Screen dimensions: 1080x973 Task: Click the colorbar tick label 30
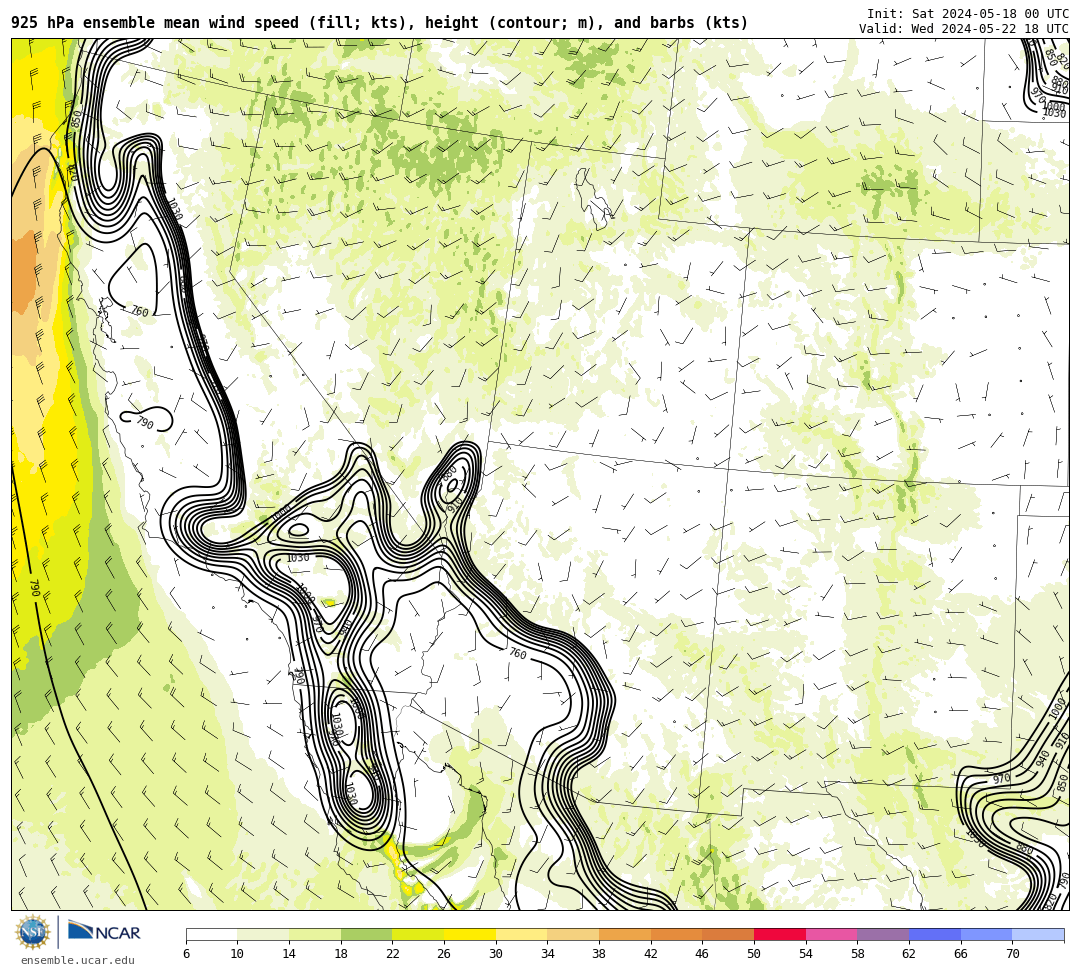pos(496,954)
